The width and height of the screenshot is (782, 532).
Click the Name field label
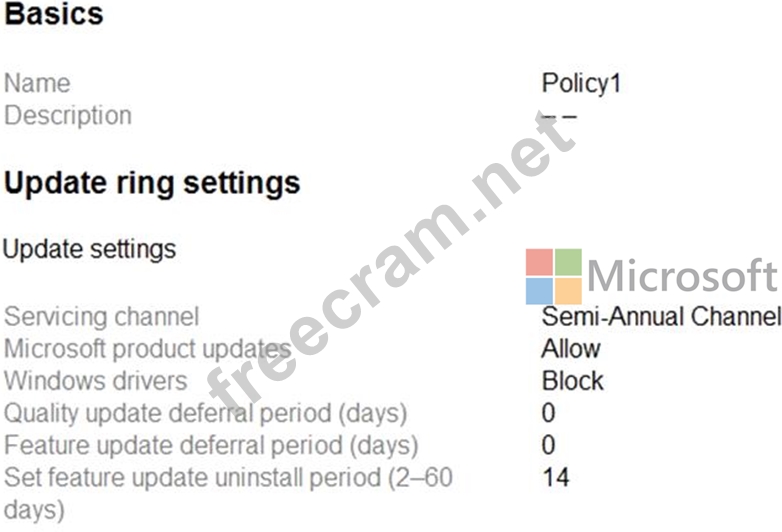pyautogui.click(x=37, y=83)
